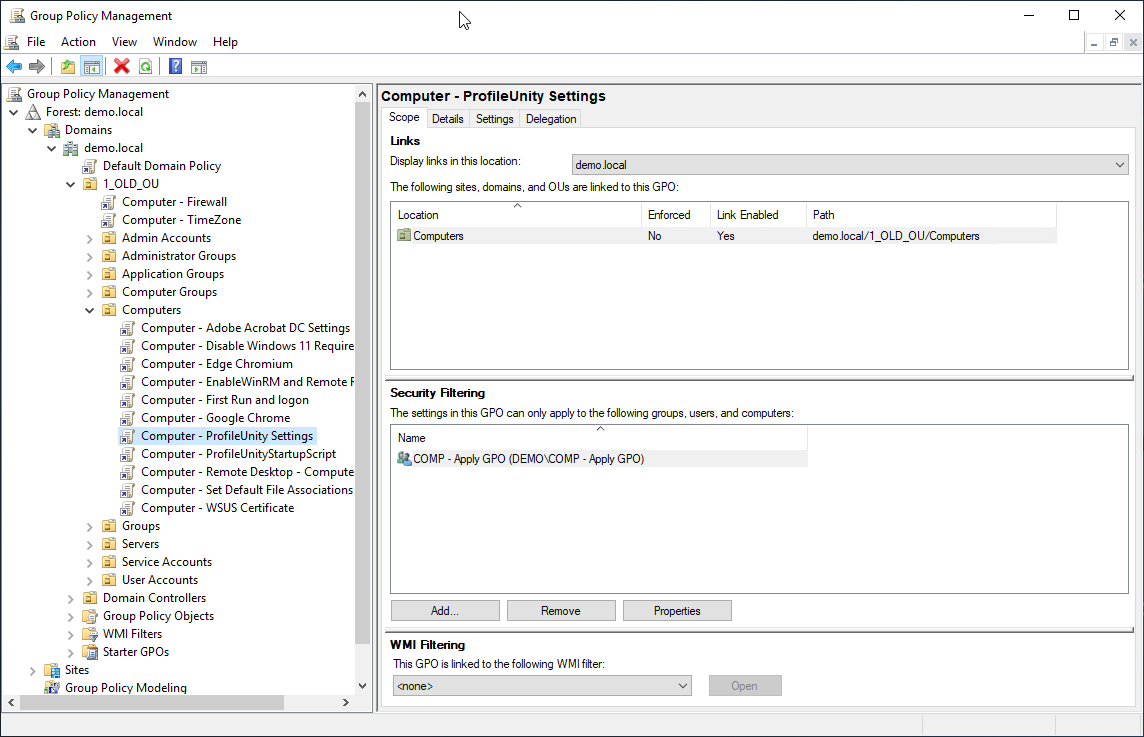Open the Help menu

(x=225, y=42)
